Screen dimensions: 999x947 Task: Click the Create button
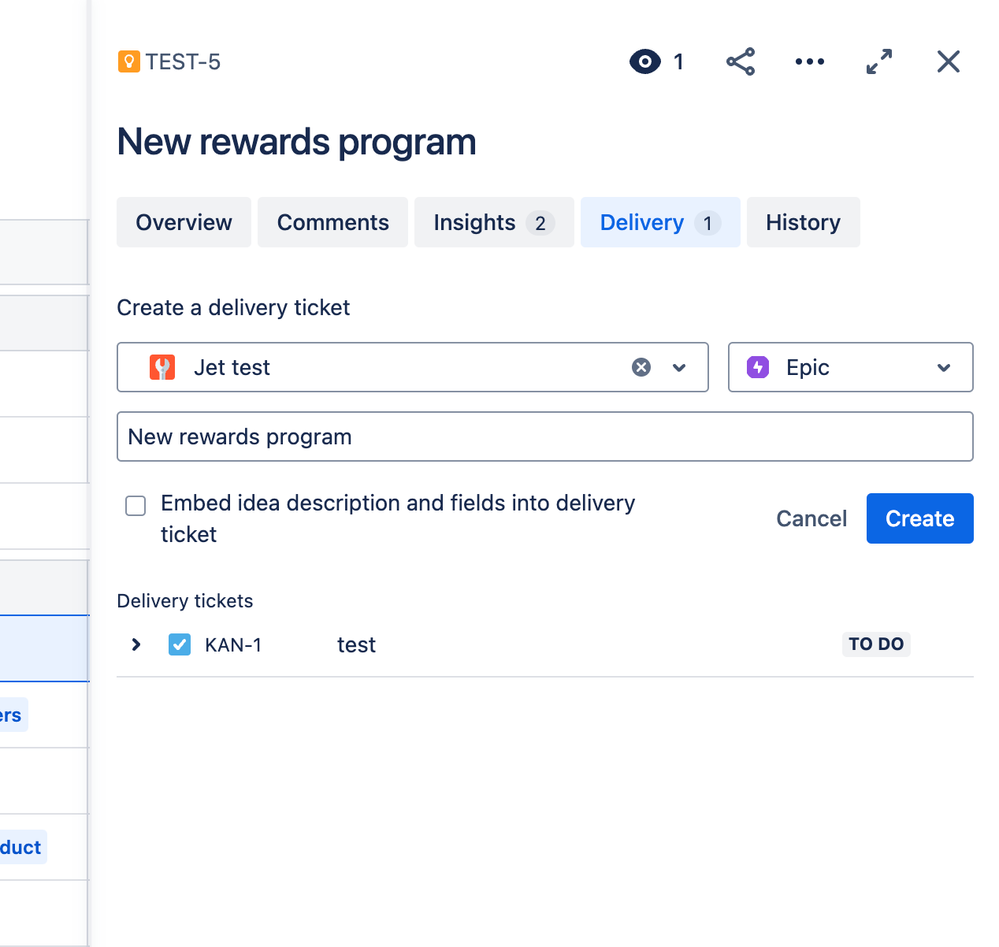pos(919,518)
